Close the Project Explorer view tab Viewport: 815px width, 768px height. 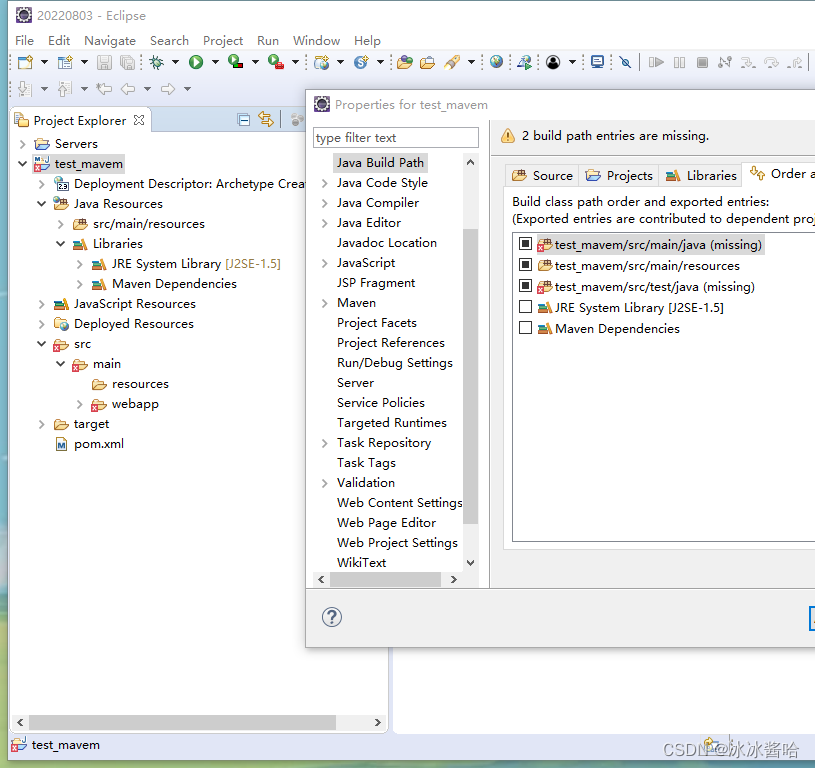click(x=139, y=120)
